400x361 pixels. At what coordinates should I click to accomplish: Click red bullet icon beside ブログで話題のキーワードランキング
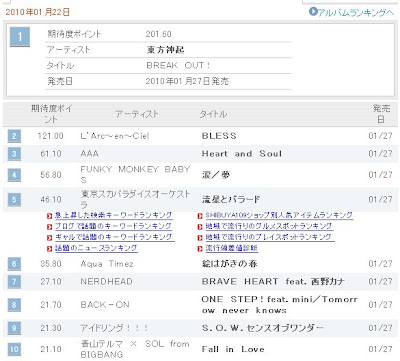[50, 227]
